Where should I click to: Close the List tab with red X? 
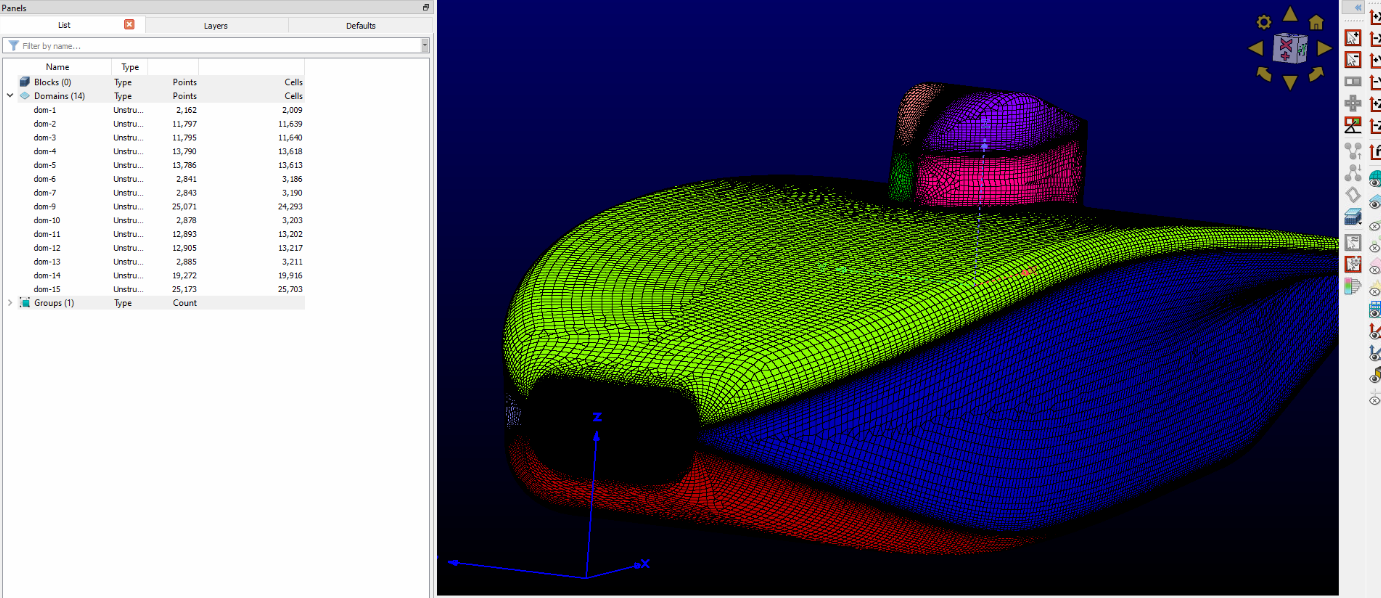[x=129, y=24]
